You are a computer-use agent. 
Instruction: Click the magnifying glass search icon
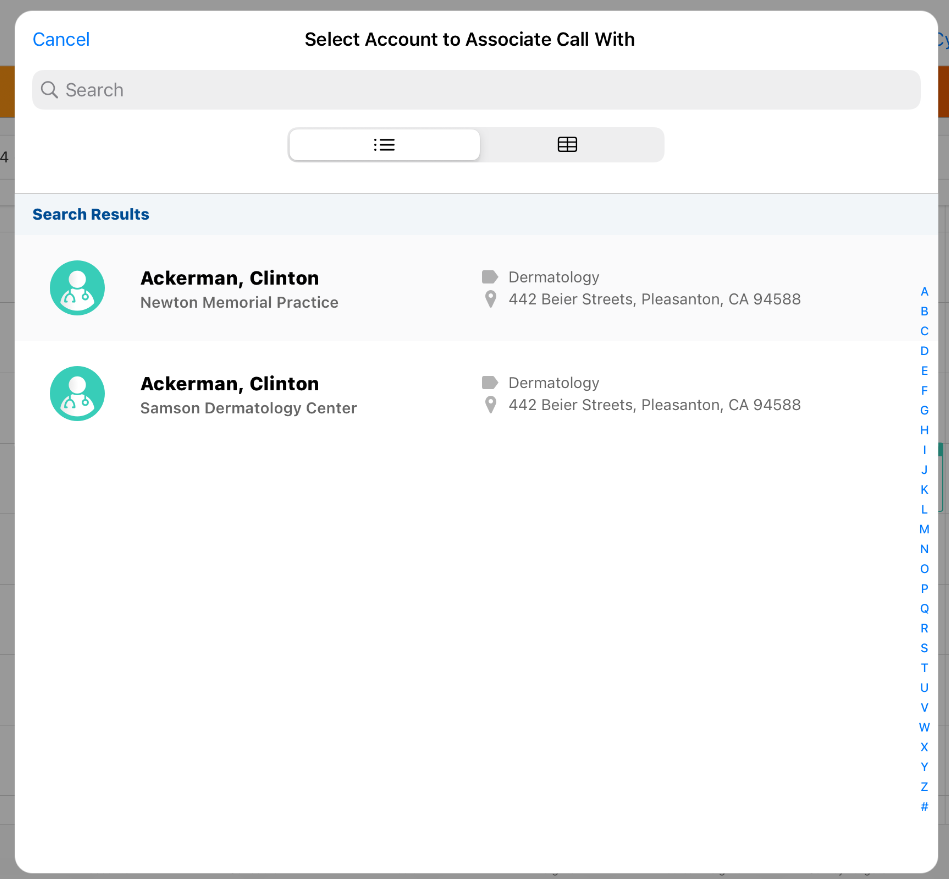click(x=49, y=90)
